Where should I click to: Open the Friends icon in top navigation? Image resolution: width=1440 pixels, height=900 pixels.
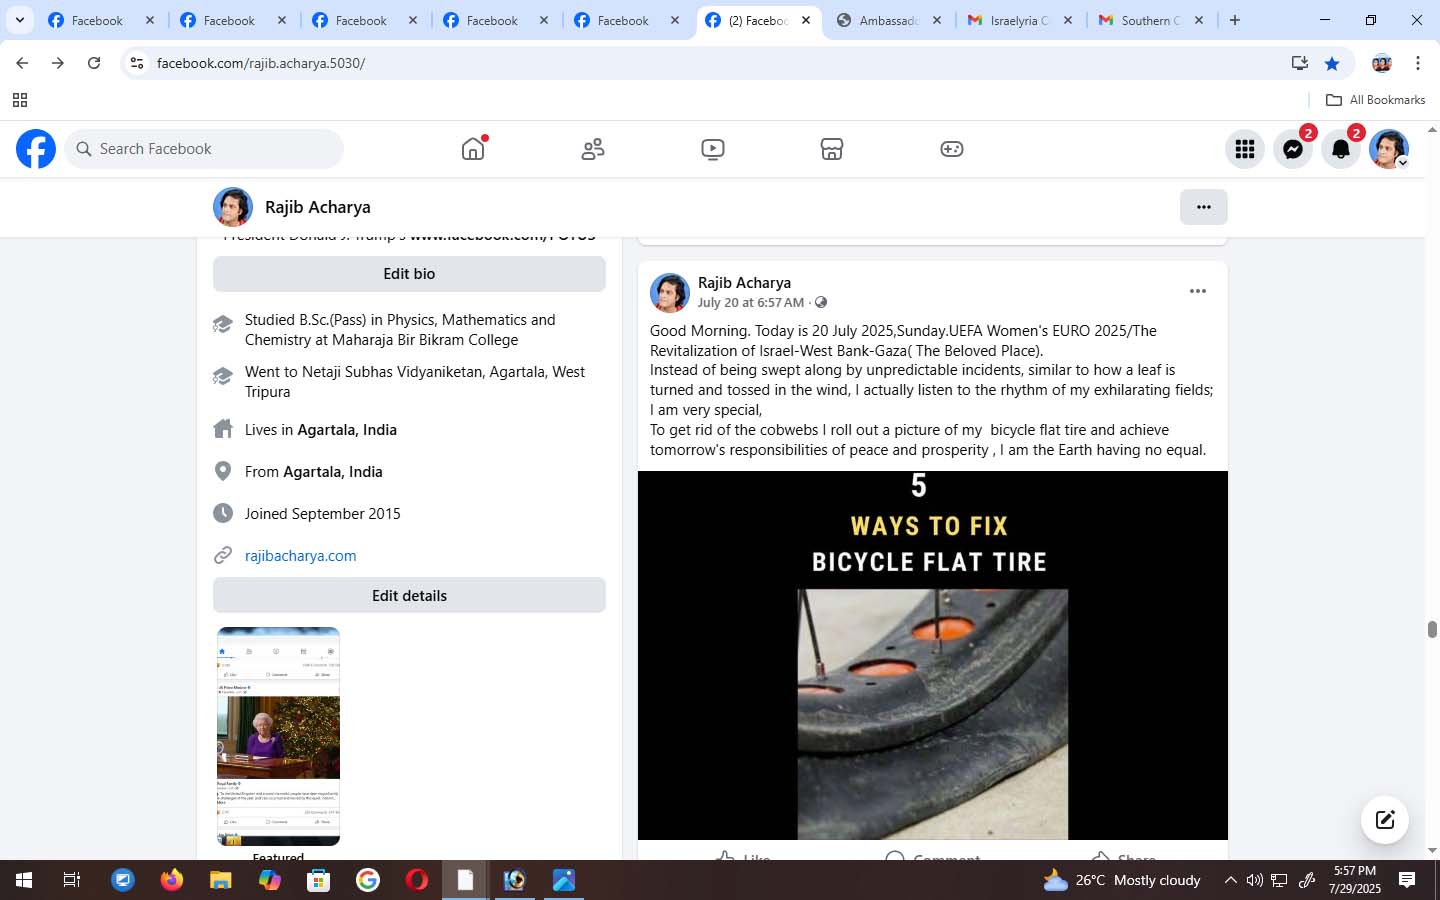[x=593, y=149]
